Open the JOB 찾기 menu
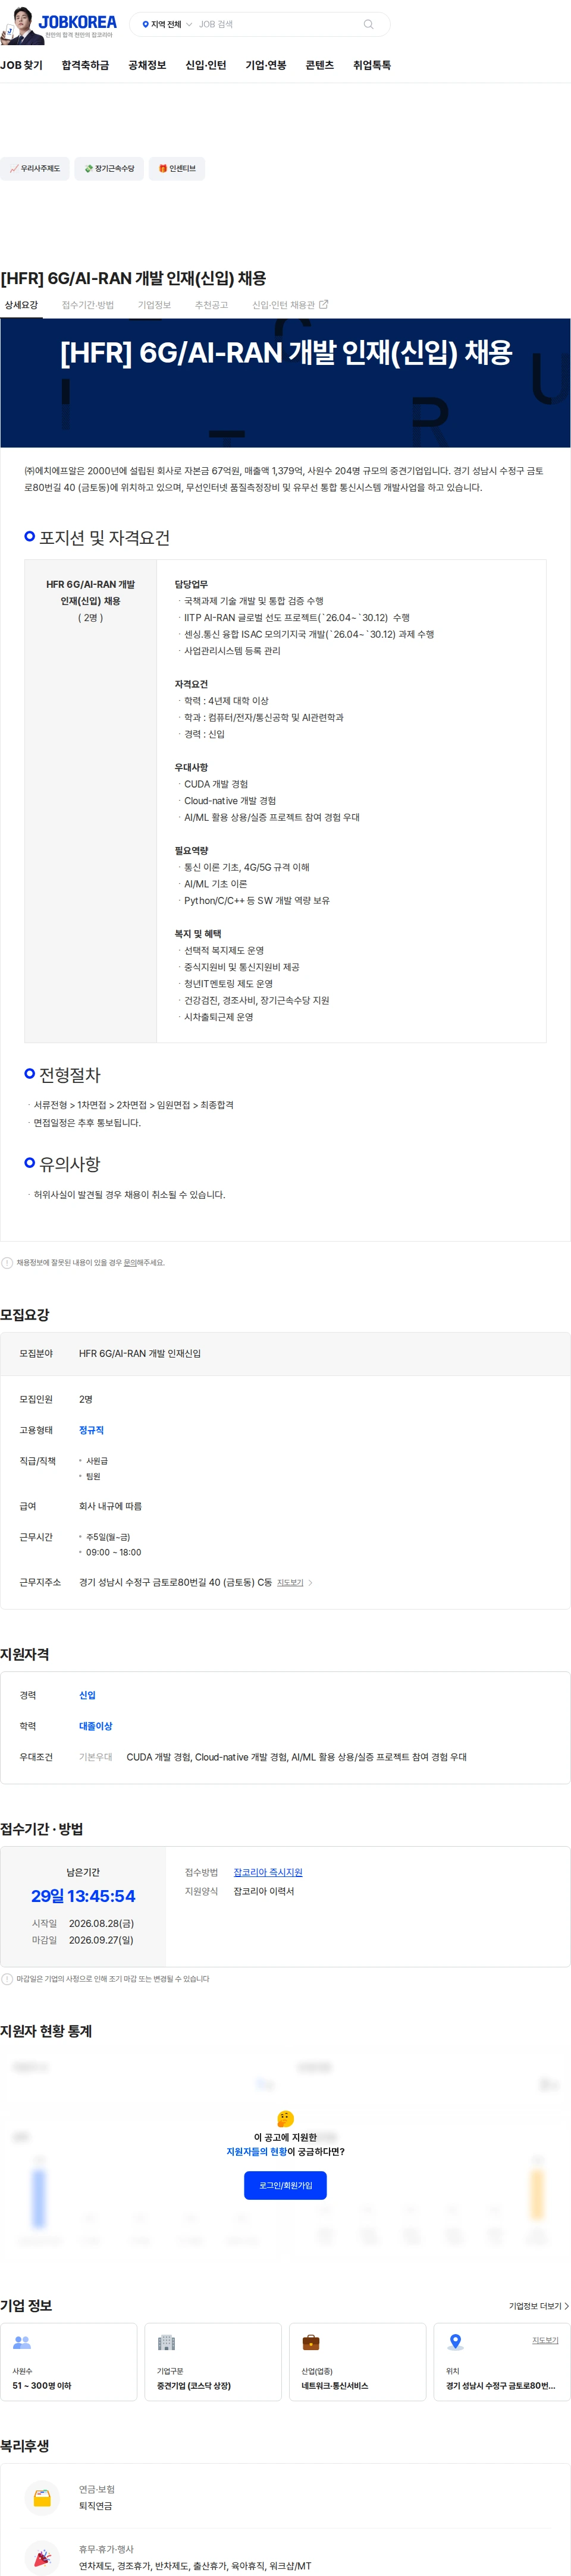The width and height of the screenshot is (571, 2576). point(22,65)
